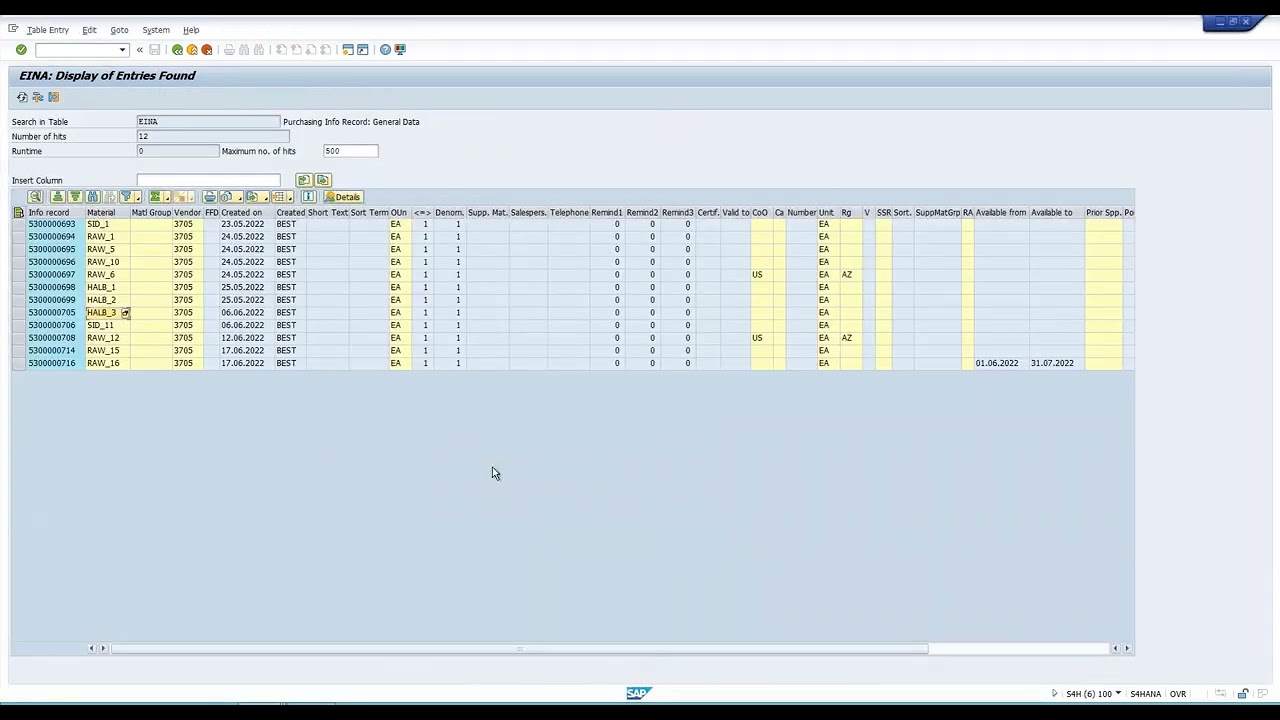
Task: Open the search help icon beside HALB_3
Action: (x=126, y=313)
